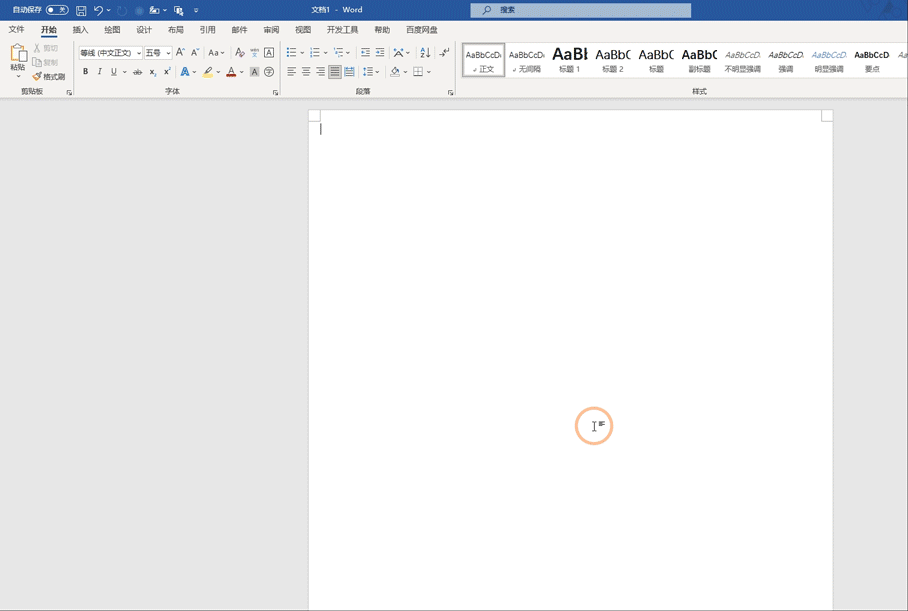This screenshot has height=611, width=908.
Task: Apply the 标题 1 (Heading 1) style
Action: point(570,60)
